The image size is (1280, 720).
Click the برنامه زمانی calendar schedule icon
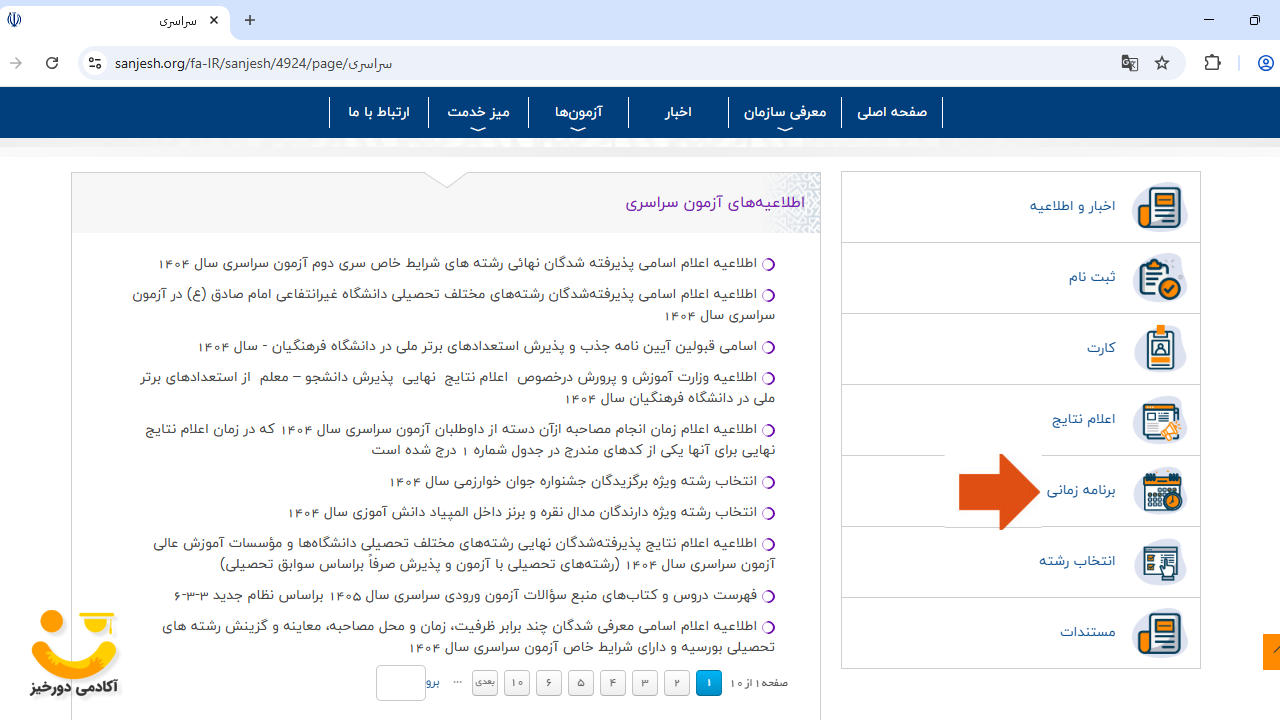(x=1160, y=491)
